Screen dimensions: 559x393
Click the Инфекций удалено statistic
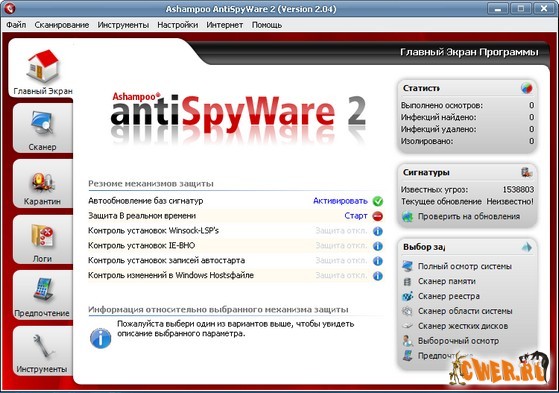click(467, 129)
